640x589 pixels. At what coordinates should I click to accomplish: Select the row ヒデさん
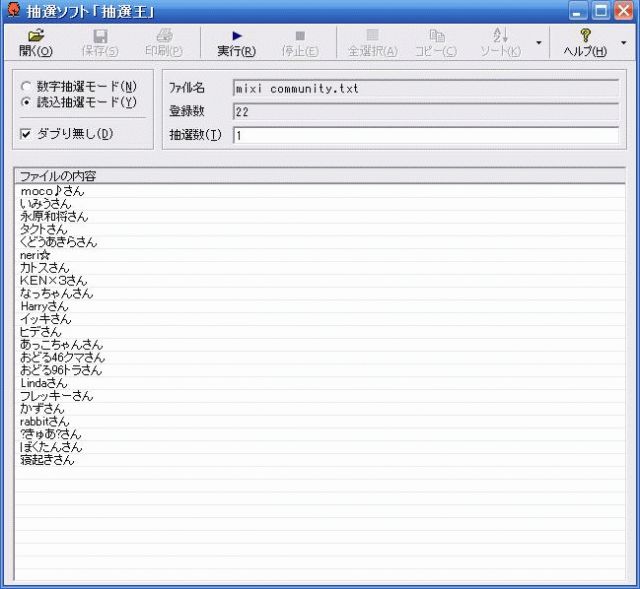click(320, 332)
